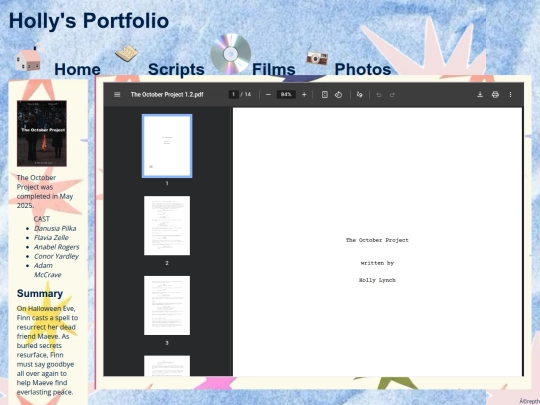Print the PDF using printer icon

(x=495, y=94)
